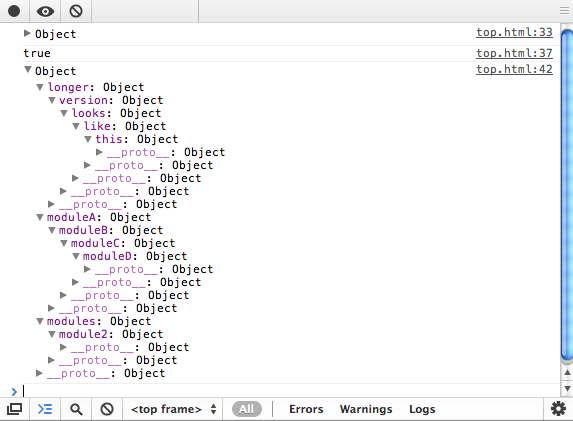Filter console by Errors
Image resolution: width=573 pixels, height=421 pixels.
tap(306, 409)
